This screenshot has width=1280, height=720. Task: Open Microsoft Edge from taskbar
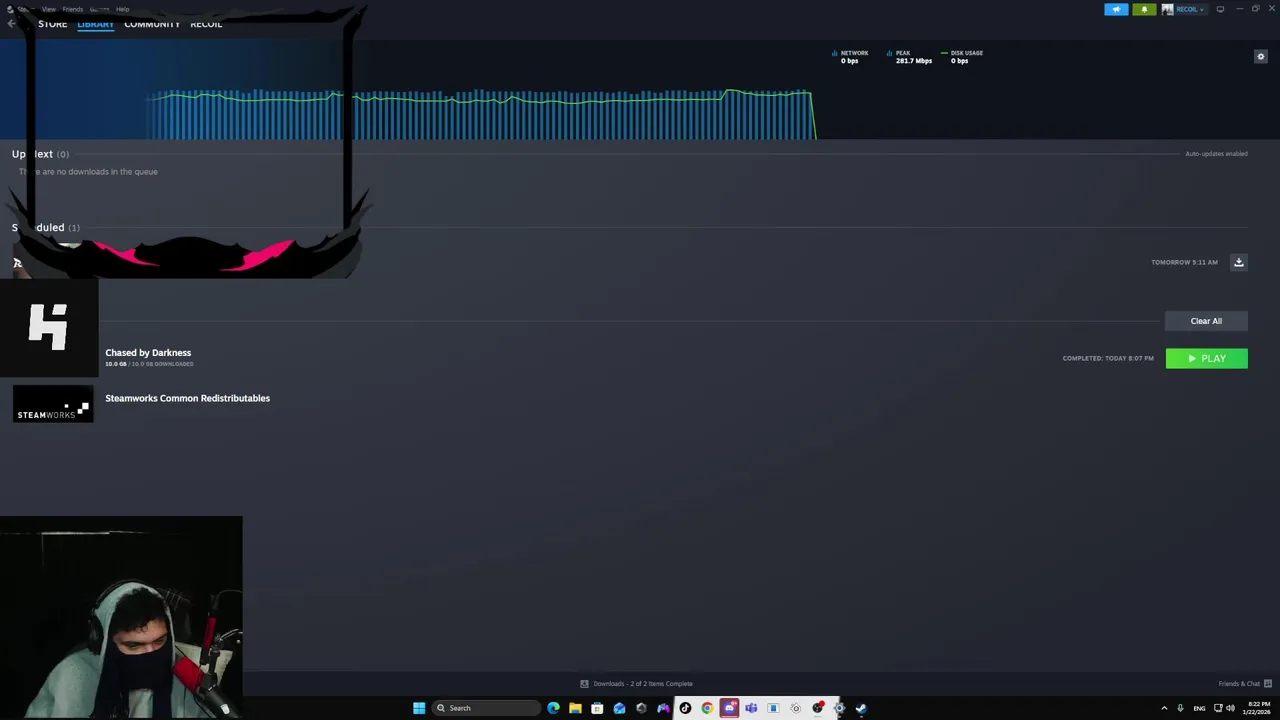point(553,708)
